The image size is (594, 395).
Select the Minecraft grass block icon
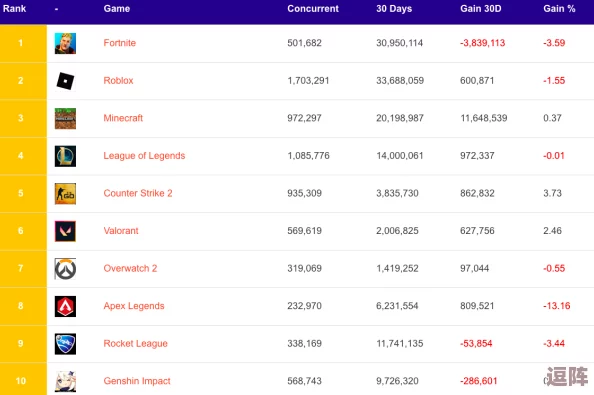[65, 118]
